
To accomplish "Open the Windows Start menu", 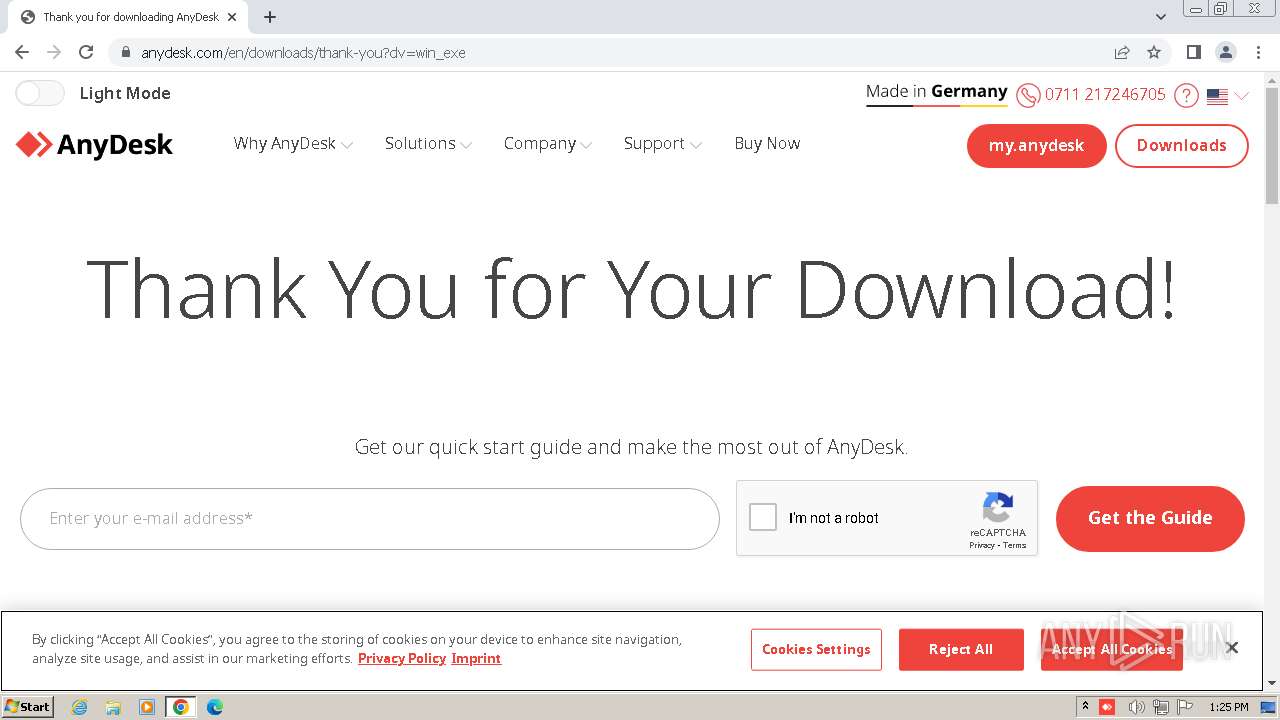I will [x=27, y=706].
